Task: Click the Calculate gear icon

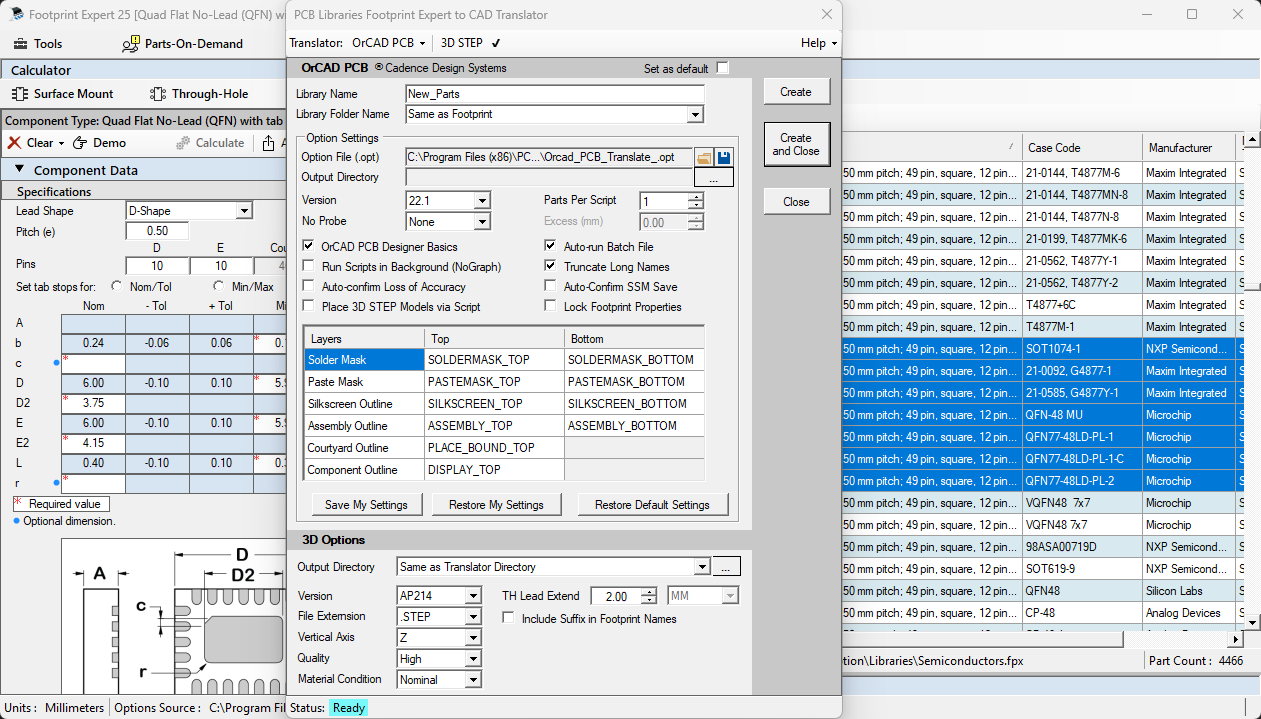Action: (x=183, y=143)
